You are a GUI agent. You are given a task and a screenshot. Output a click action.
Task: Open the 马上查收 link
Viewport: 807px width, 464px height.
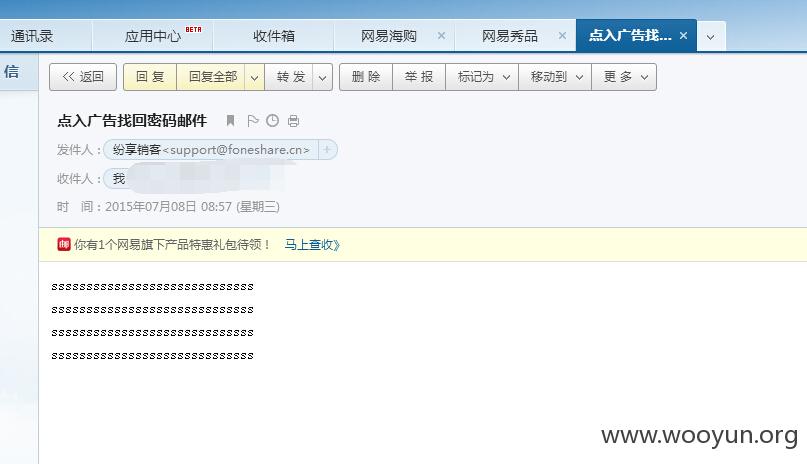[312, 244]
